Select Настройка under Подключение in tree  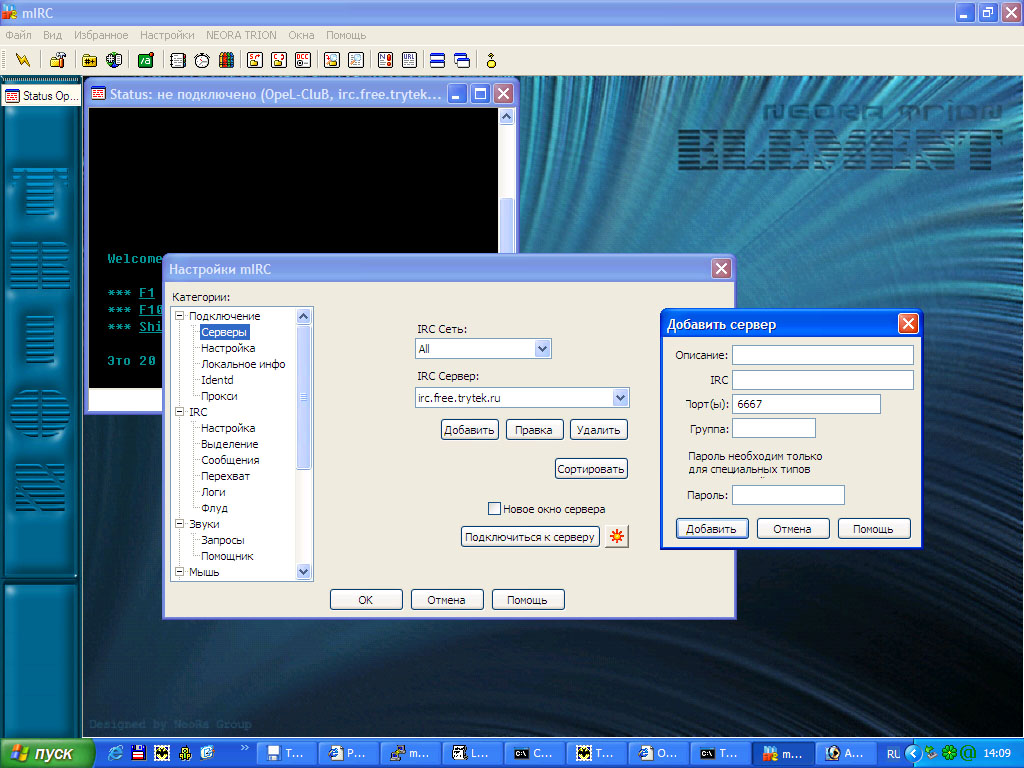(x=228, y=348)
